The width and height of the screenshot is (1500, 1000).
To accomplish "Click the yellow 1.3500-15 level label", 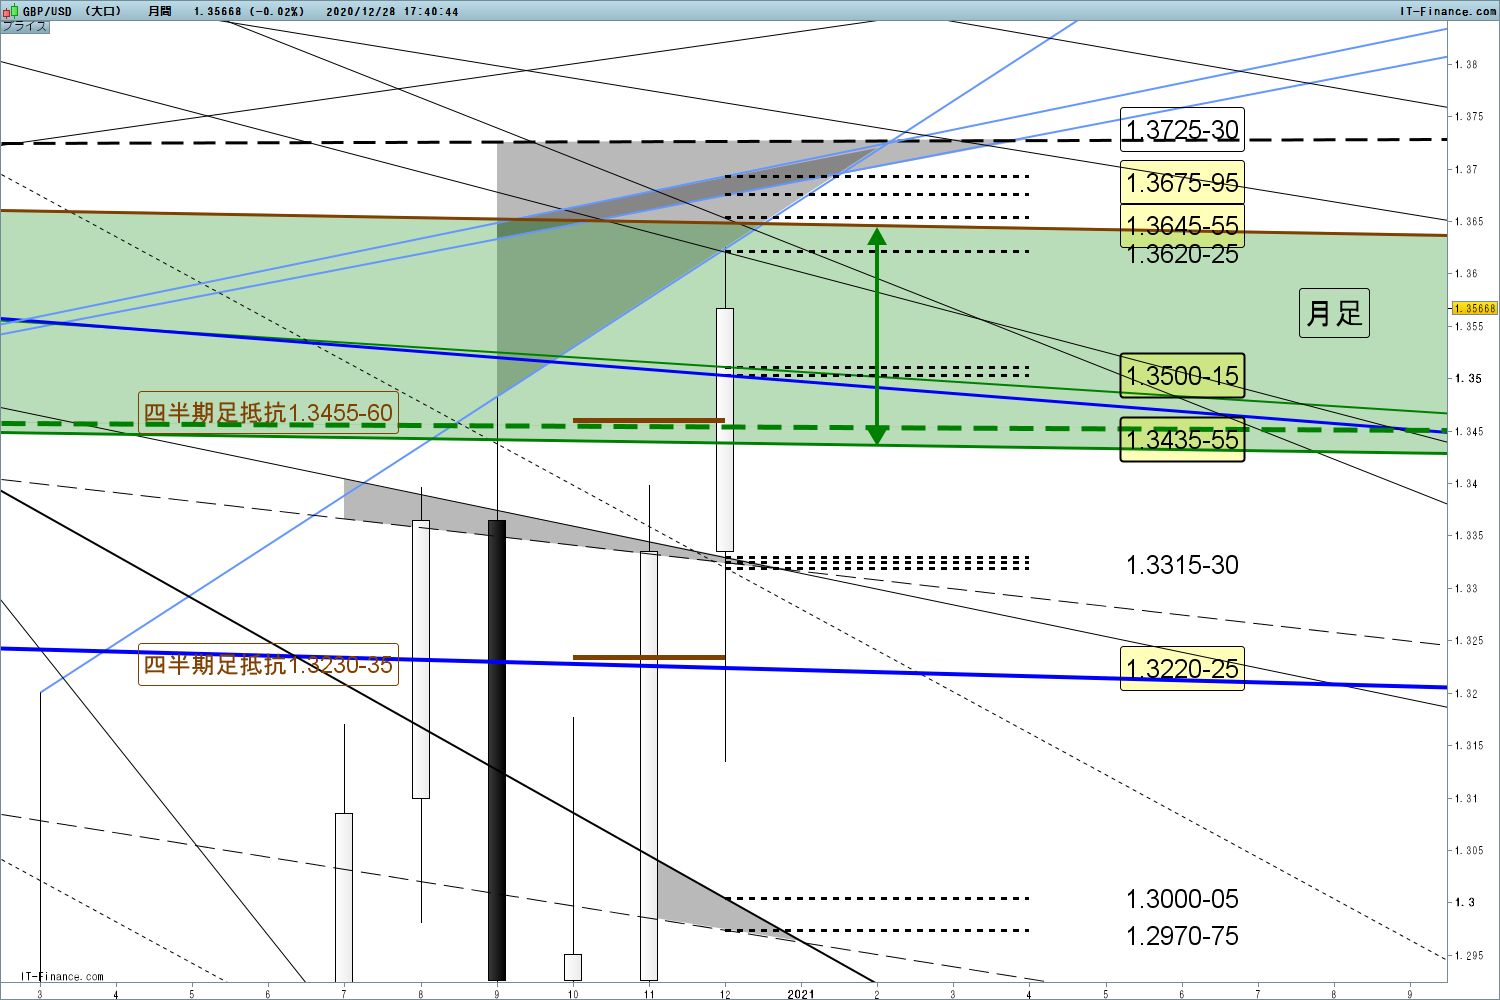I will click(x=1182, y=376).
